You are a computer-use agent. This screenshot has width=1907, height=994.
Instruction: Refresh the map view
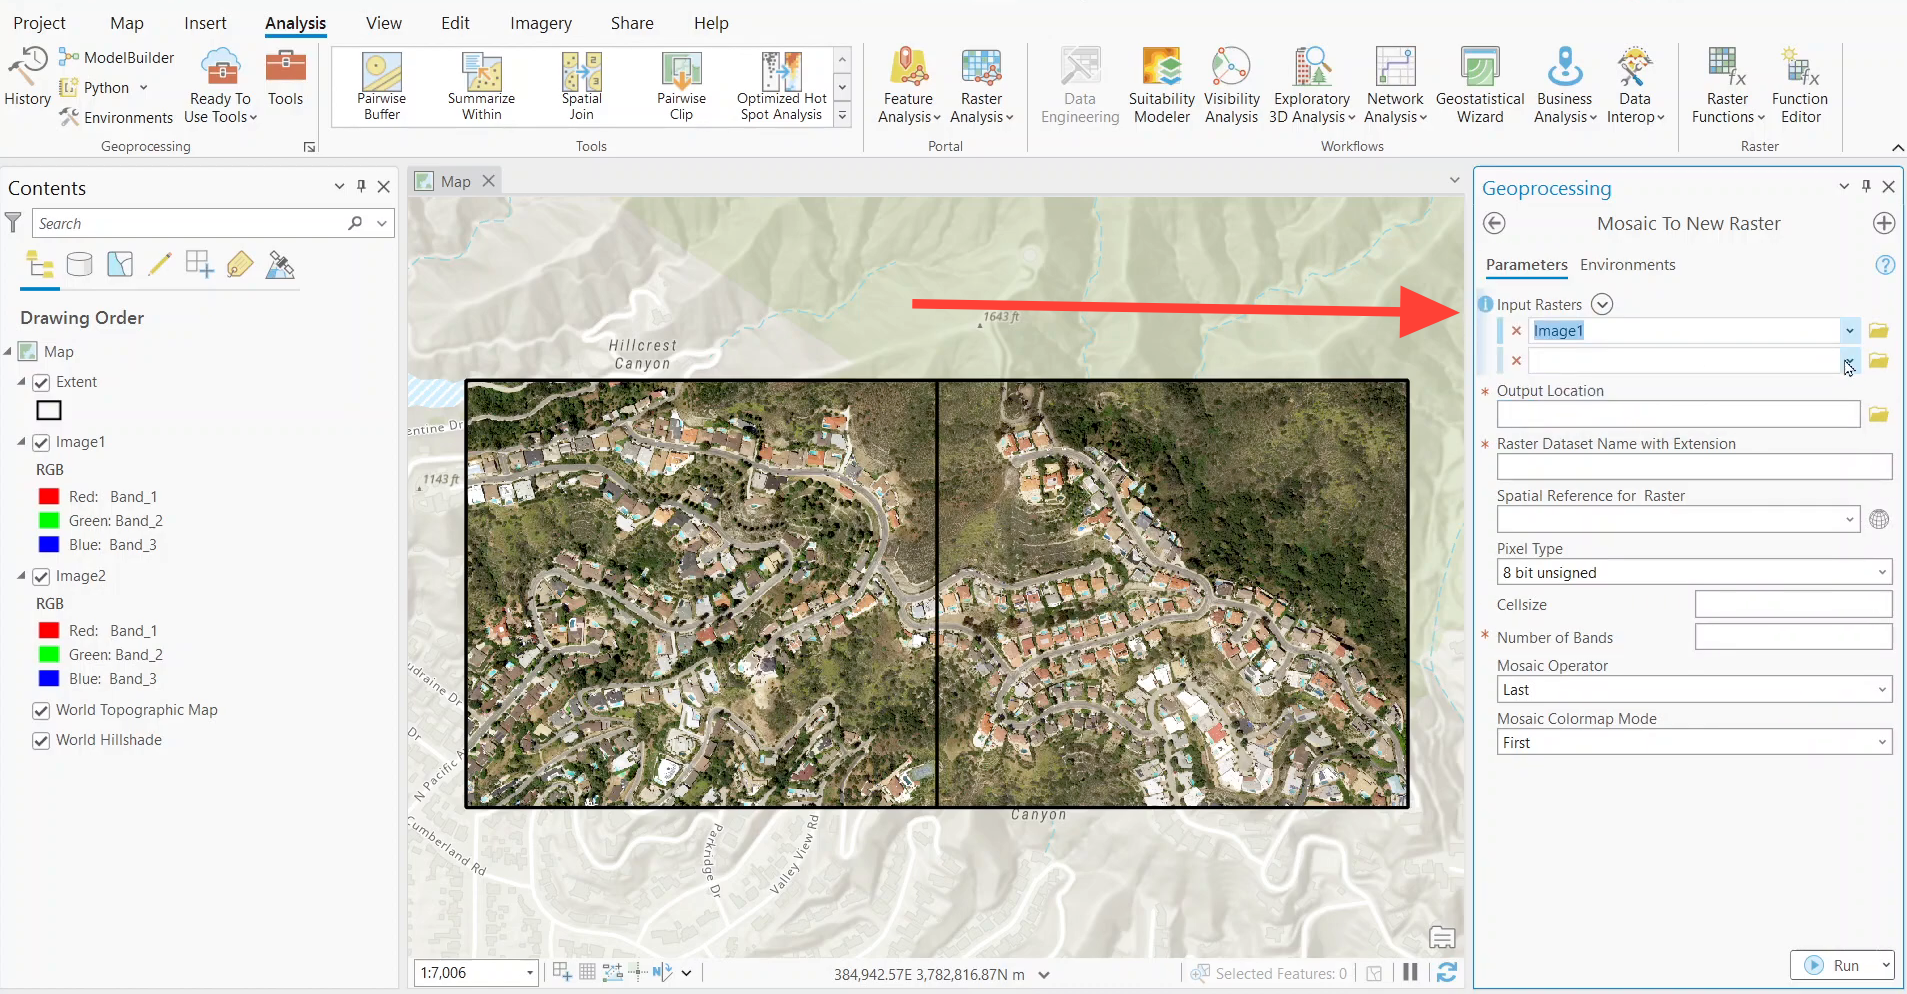(x=1447, y=972)
